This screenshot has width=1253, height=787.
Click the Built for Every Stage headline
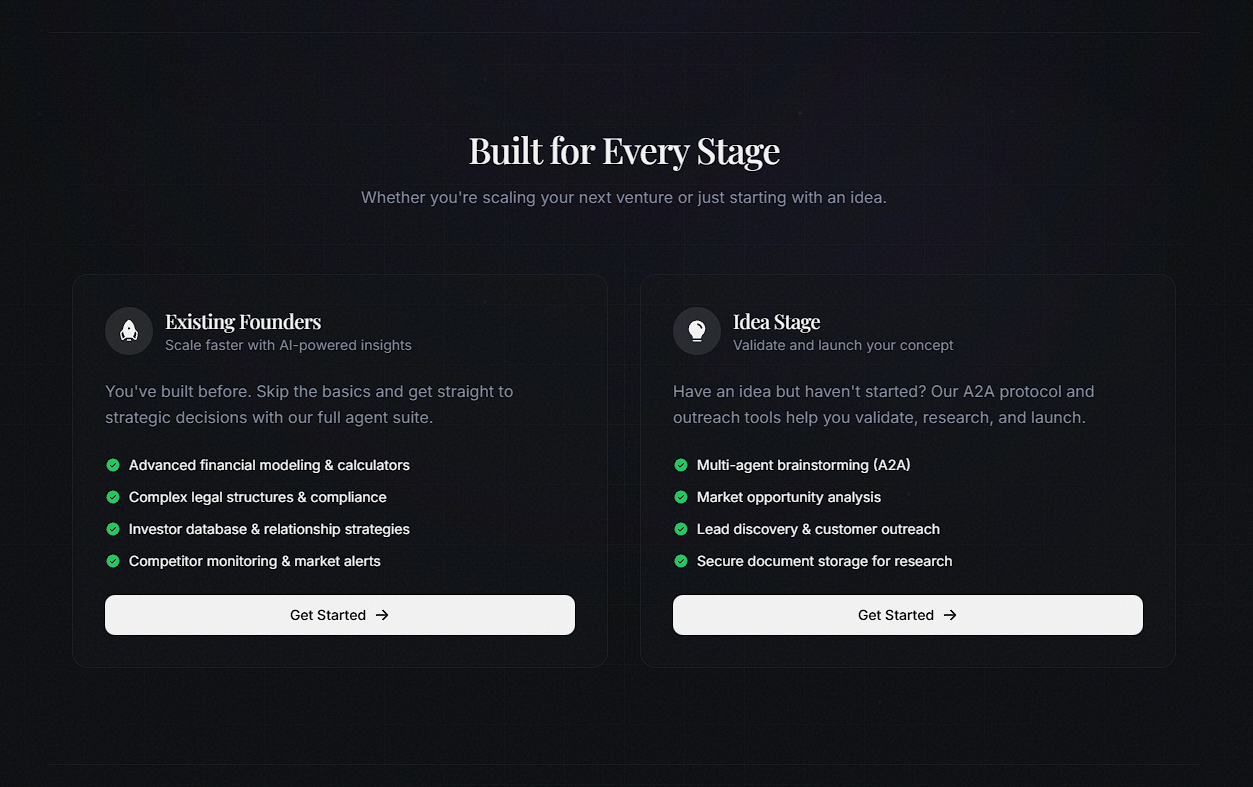coord(624,151)
